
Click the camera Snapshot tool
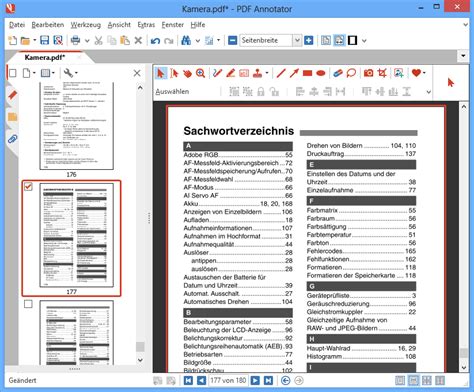(368, 73)
